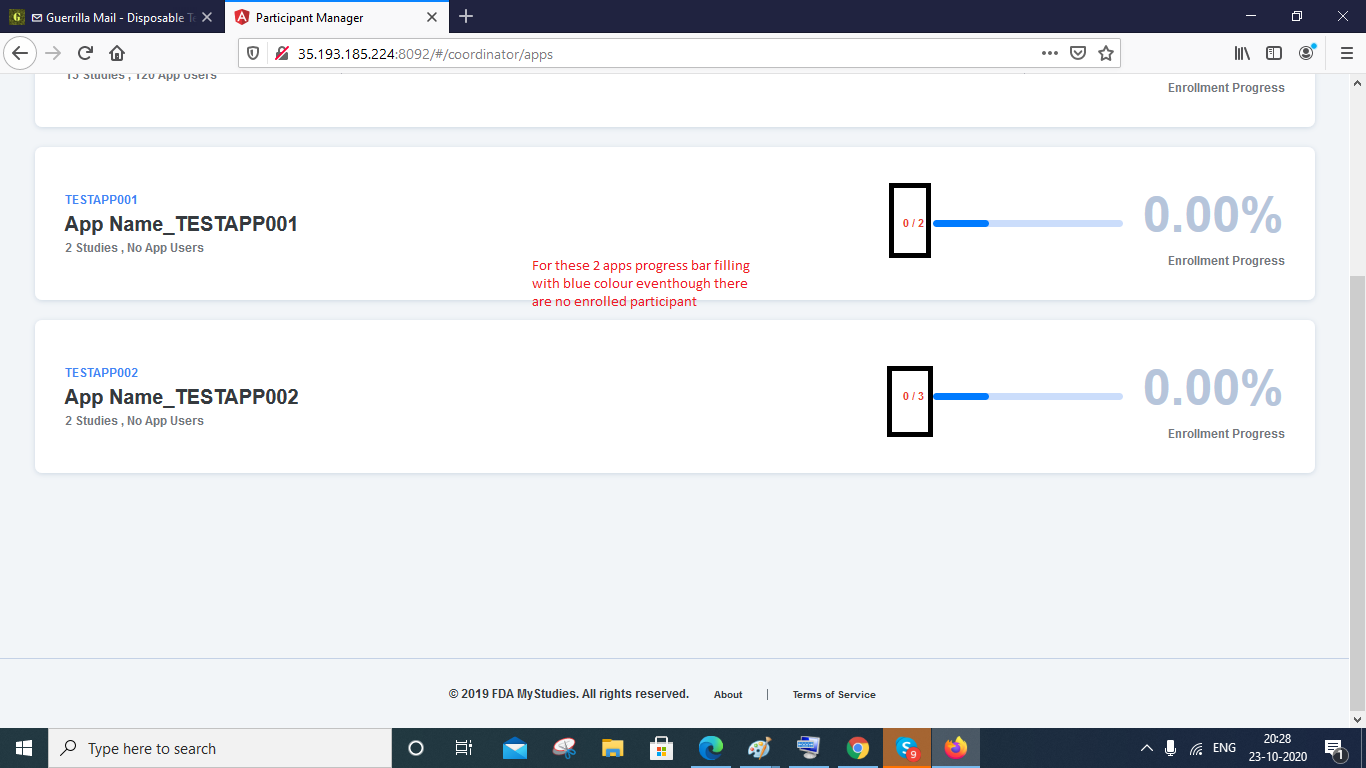
Task: Click the insecure connection lock icon
Action: [281, 53]
